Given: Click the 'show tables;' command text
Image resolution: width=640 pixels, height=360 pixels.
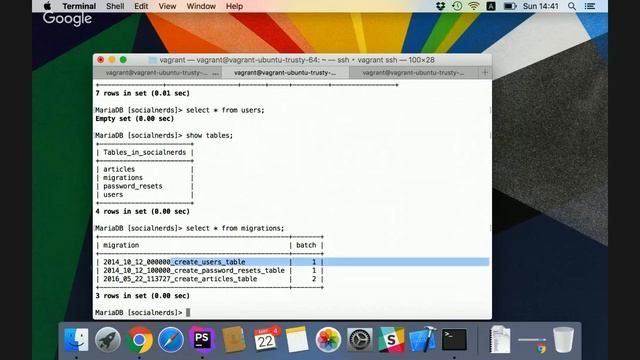Looking at the screenshot, I should [x=209, y=136].
